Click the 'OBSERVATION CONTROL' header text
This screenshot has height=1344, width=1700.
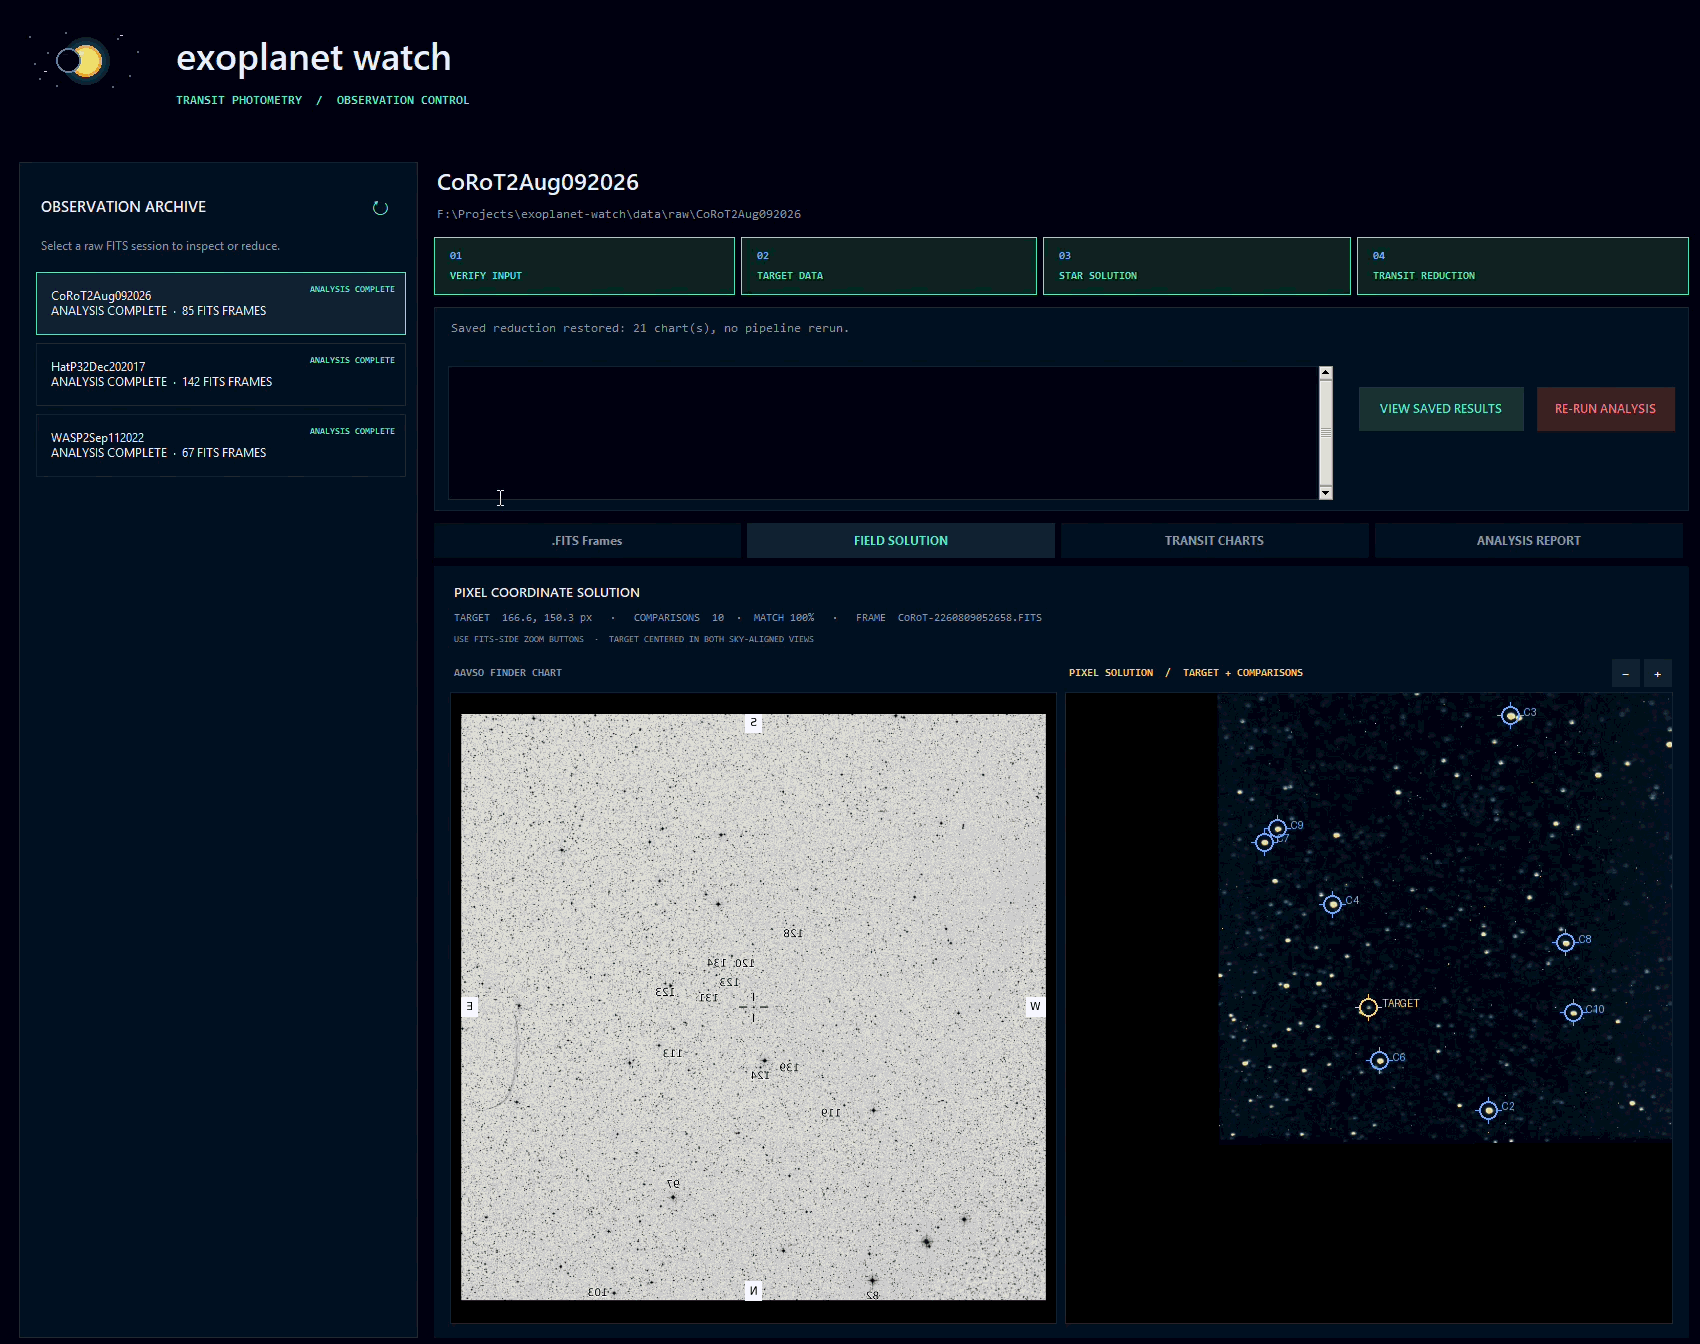tap(403, 100)
